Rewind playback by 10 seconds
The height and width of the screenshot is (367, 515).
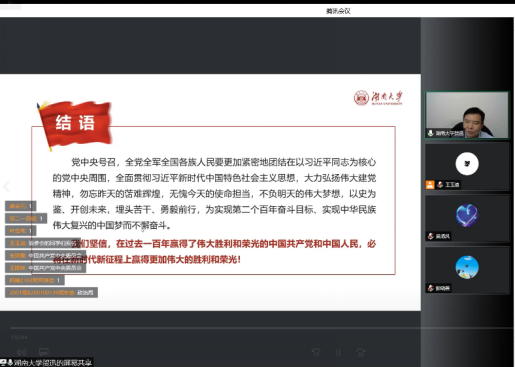(x=316, y=352)
